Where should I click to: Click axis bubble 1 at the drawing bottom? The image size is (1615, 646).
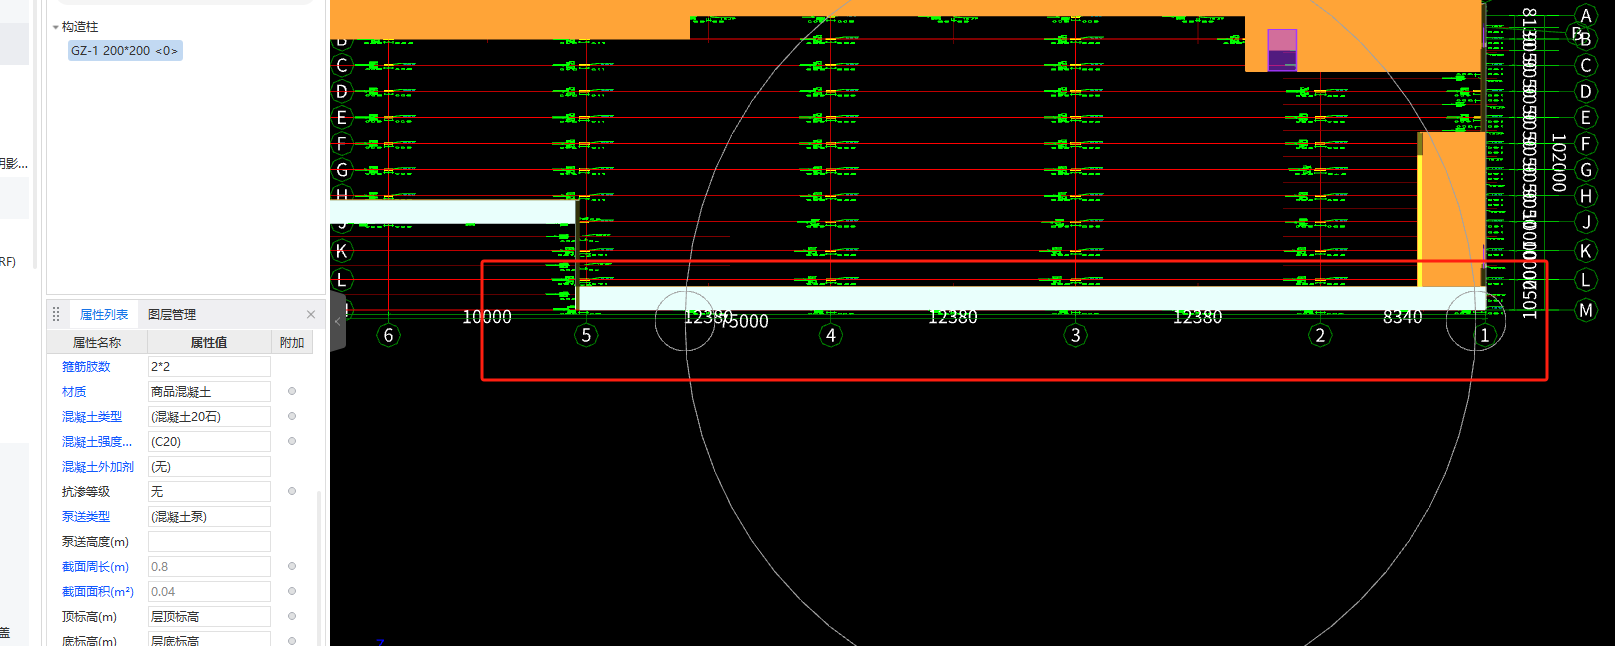point(1484,335)
